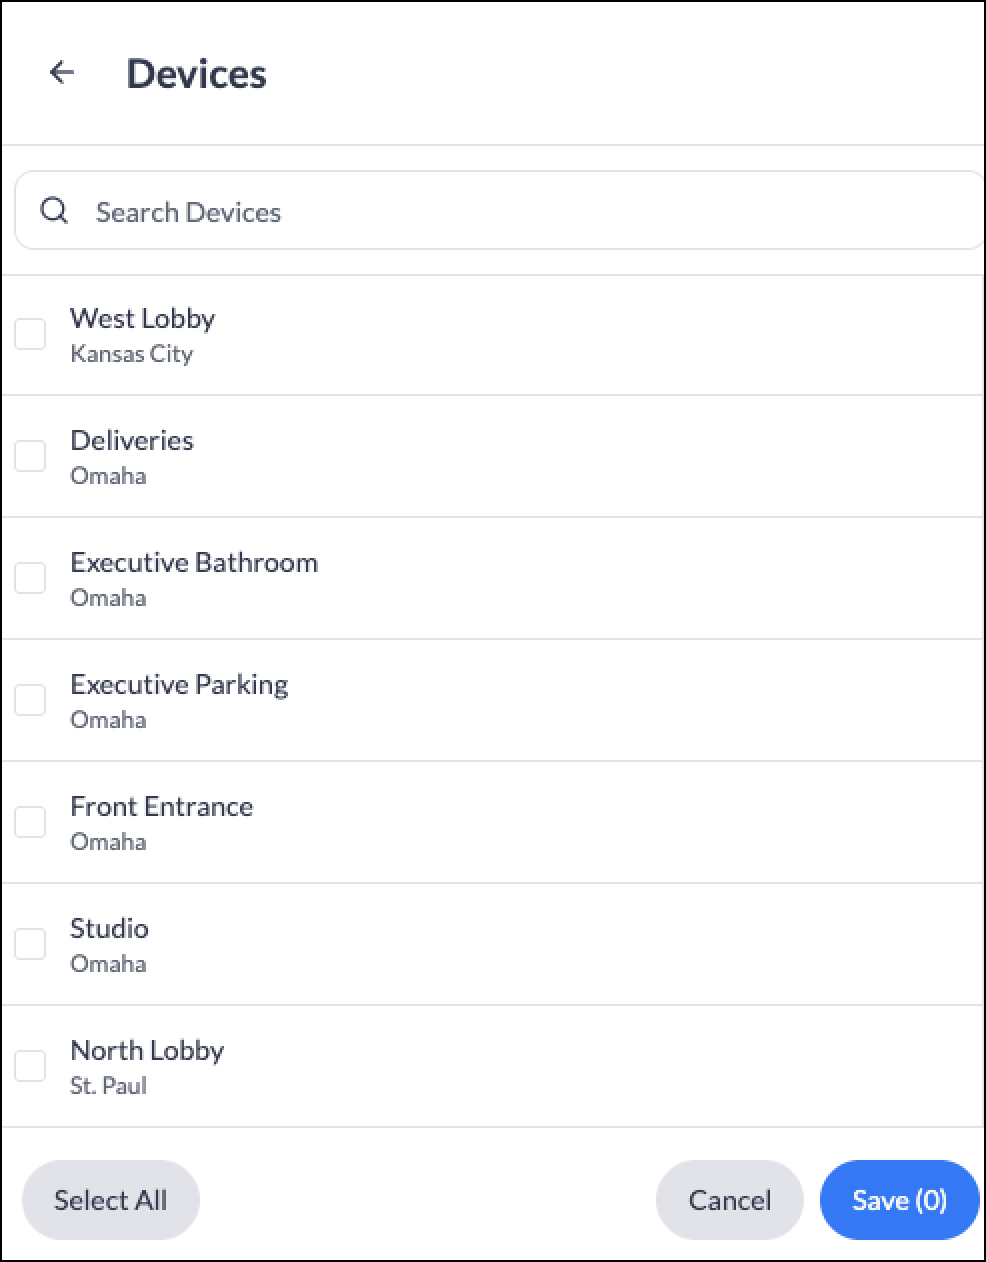This screenshot has width=986, height=1262.
Task: Choose the Studio Omaha entry
Action: click(493, 944)
